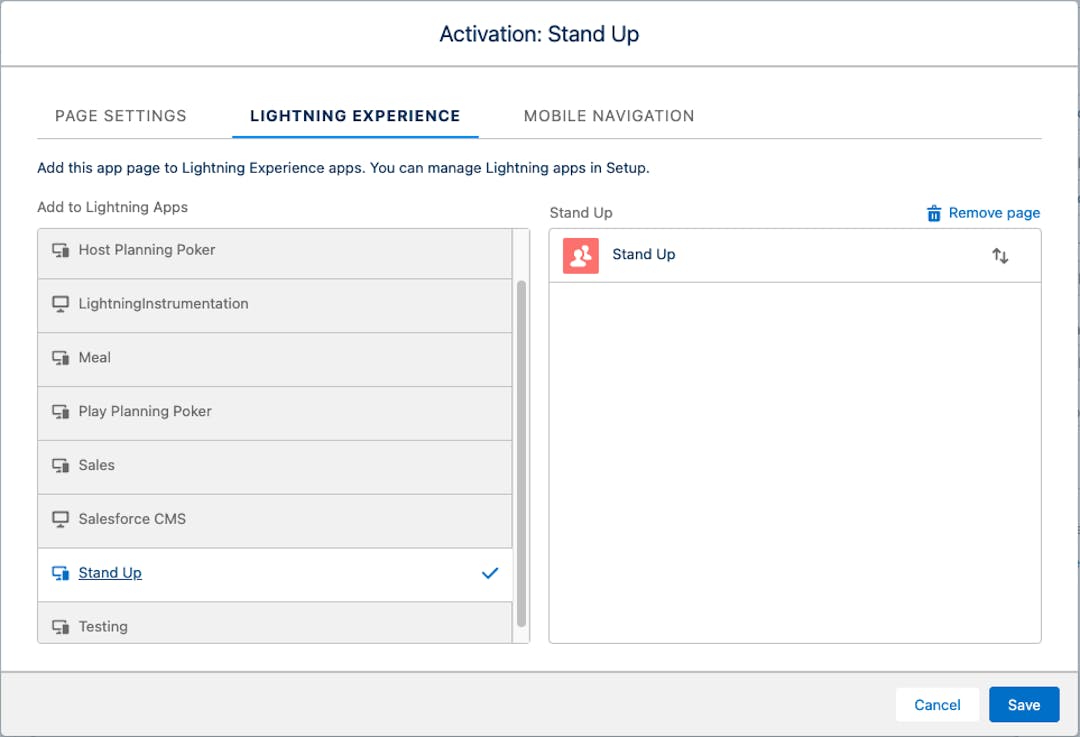Save the activation changes
This screenshot has width=1080, height=737.
click(x=1023, y=704)
